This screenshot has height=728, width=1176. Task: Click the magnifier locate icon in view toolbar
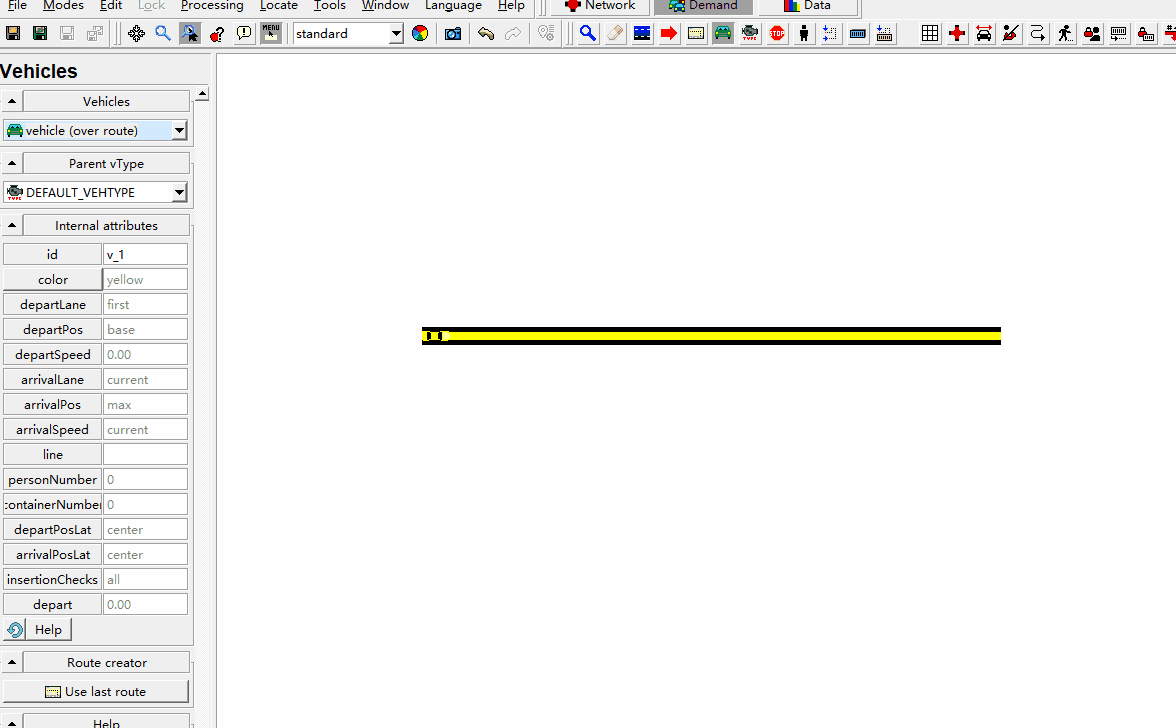tap(163, 34)
